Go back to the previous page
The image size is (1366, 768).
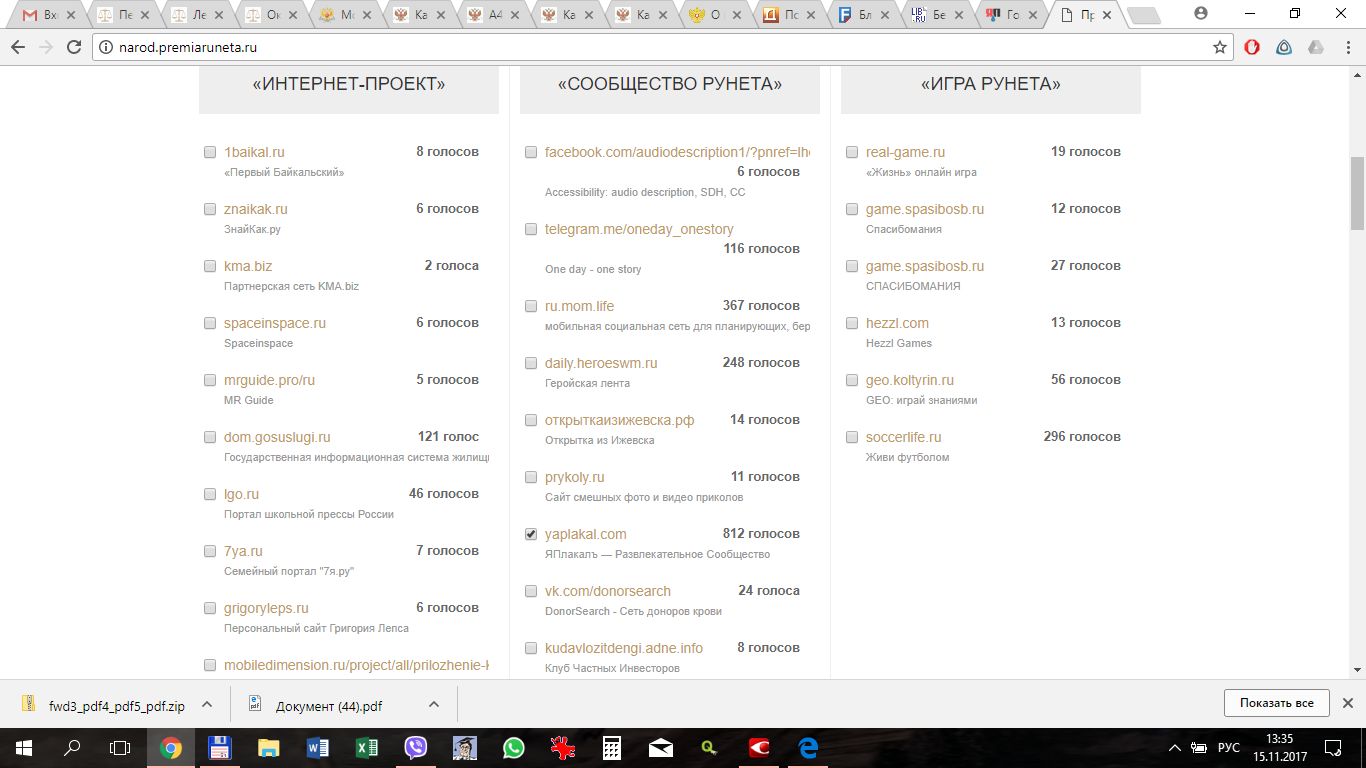pos(17,47)
